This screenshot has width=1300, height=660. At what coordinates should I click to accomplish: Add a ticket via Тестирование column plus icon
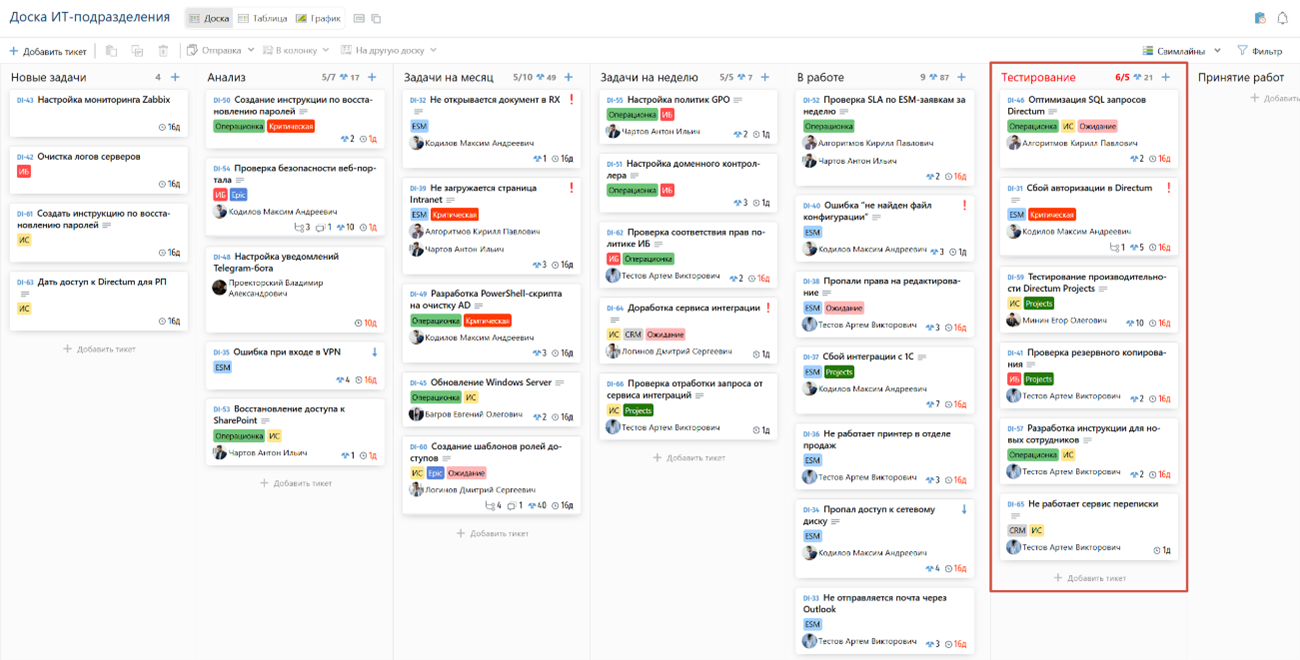(1166, 77)
